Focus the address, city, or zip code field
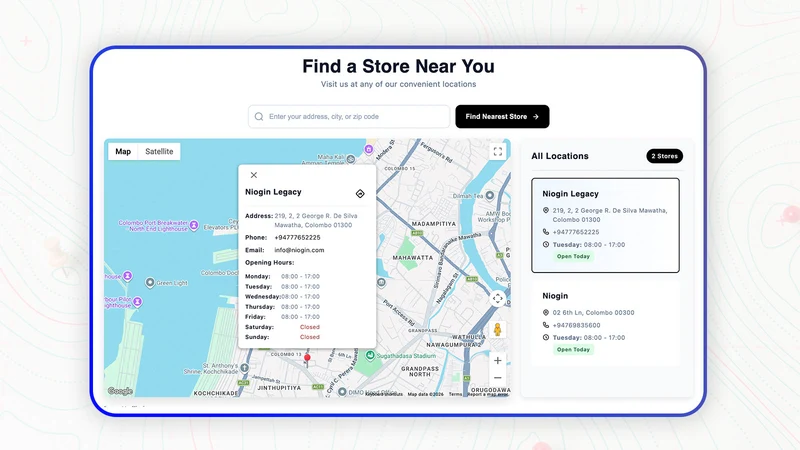 click(349, 117)
